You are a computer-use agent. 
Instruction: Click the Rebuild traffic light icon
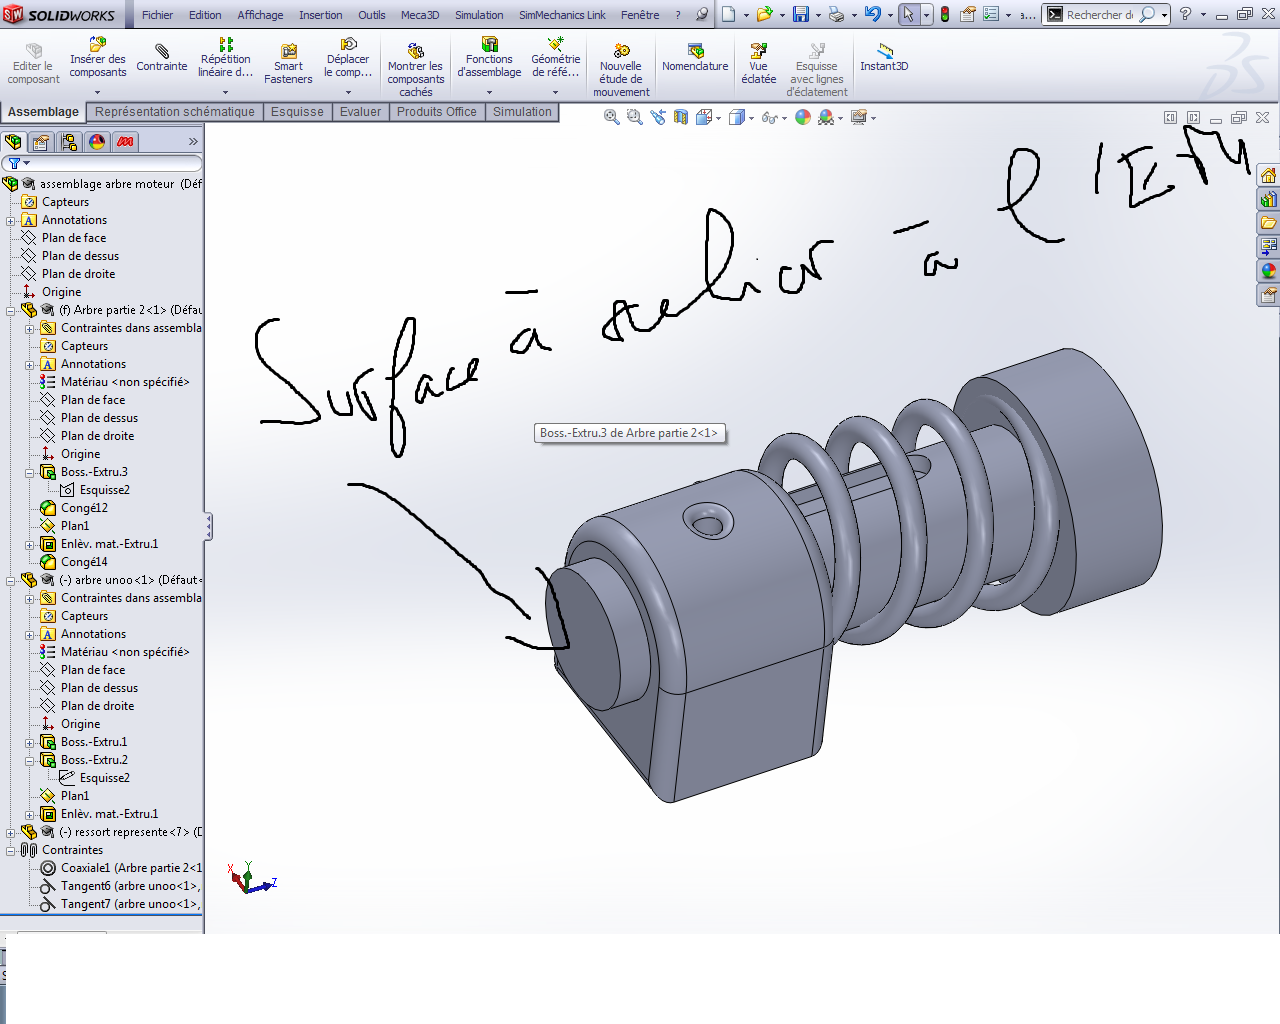pyautogui.click(x=945, y=14)
